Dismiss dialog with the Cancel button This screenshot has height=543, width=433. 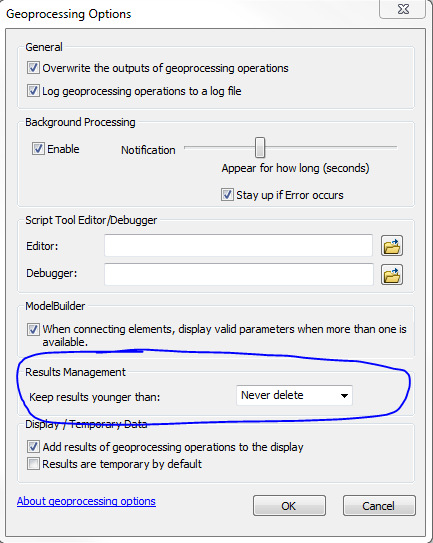pyautogui.click(x=379, y=506)
